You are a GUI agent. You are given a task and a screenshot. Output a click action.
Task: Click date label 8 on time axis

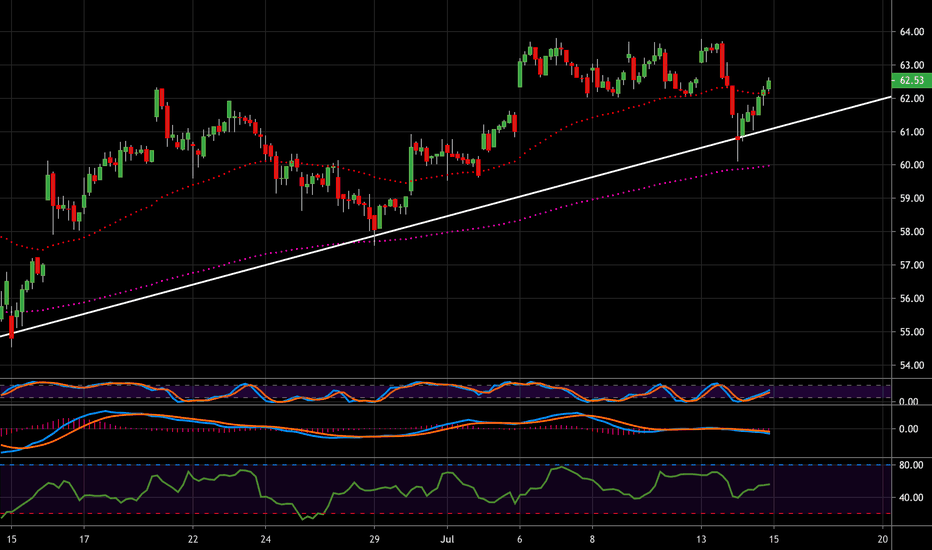(x=592, y=539)
